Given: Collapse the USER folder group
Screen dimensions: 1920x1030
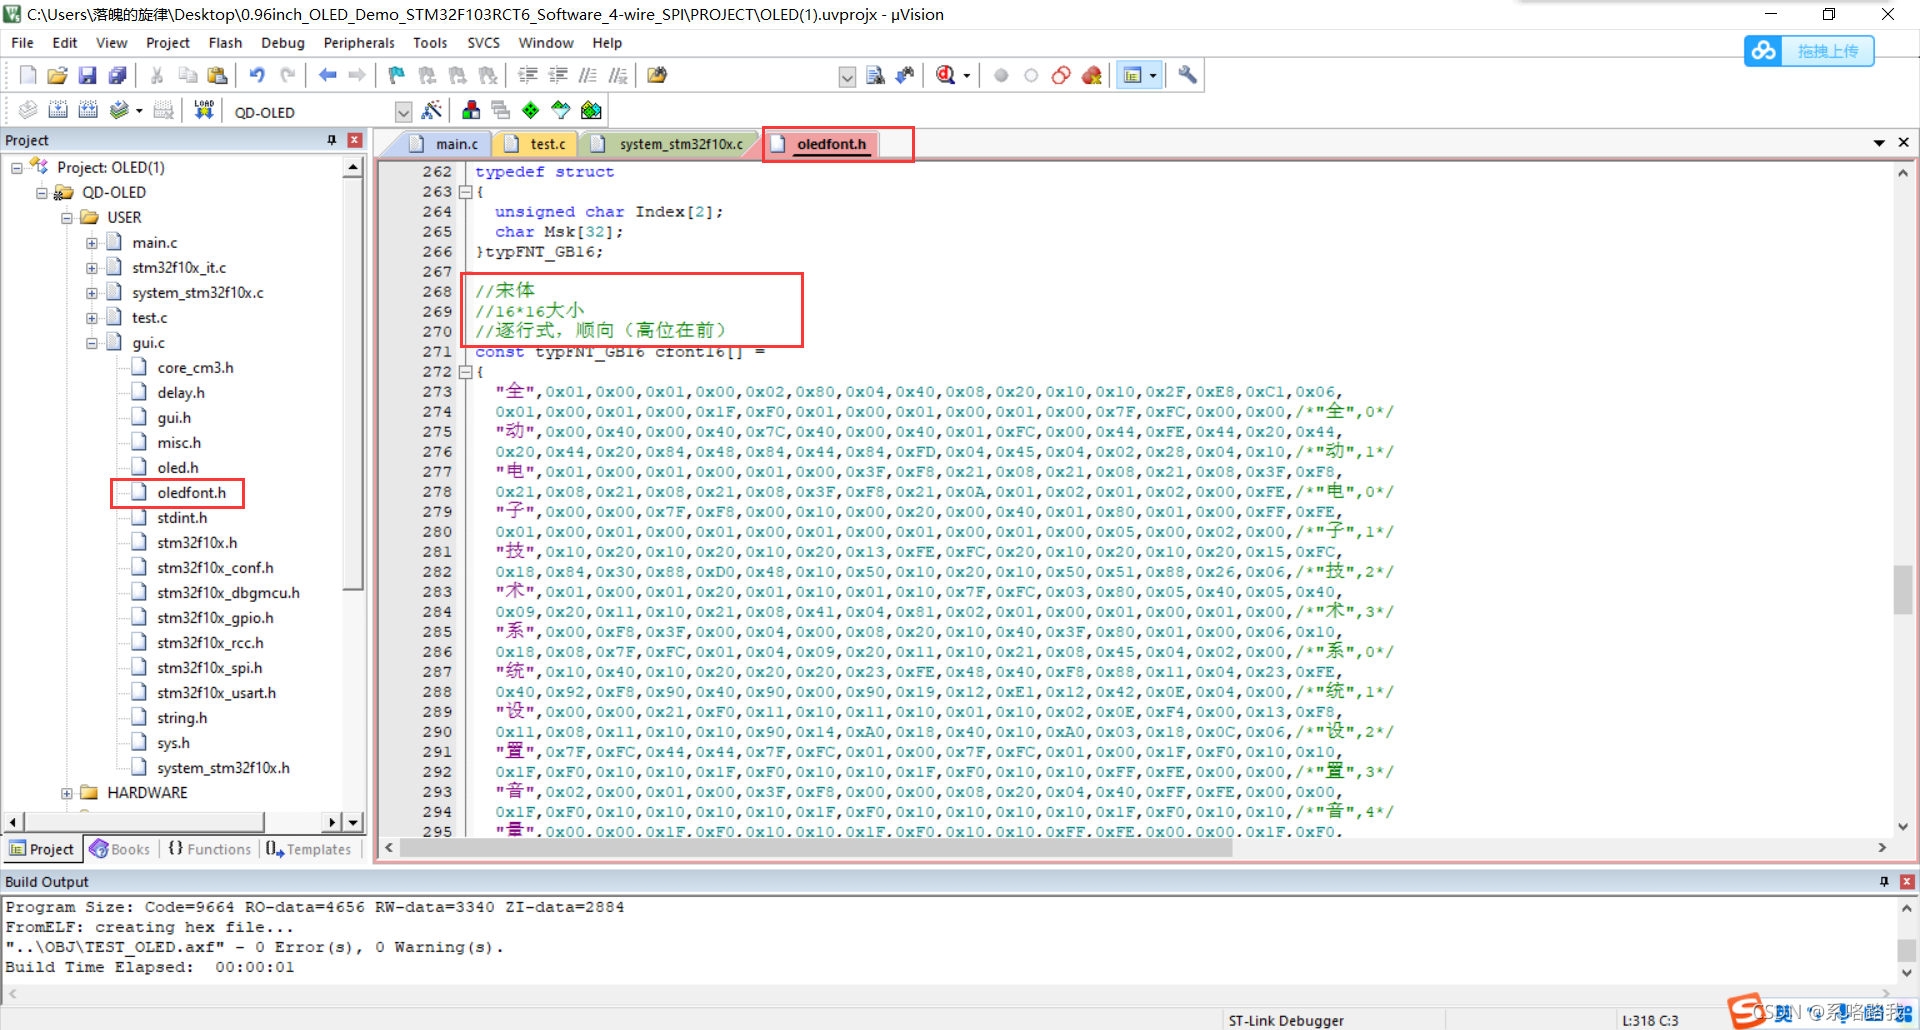Looking at the screenshot, I should (x=67, y=217).
